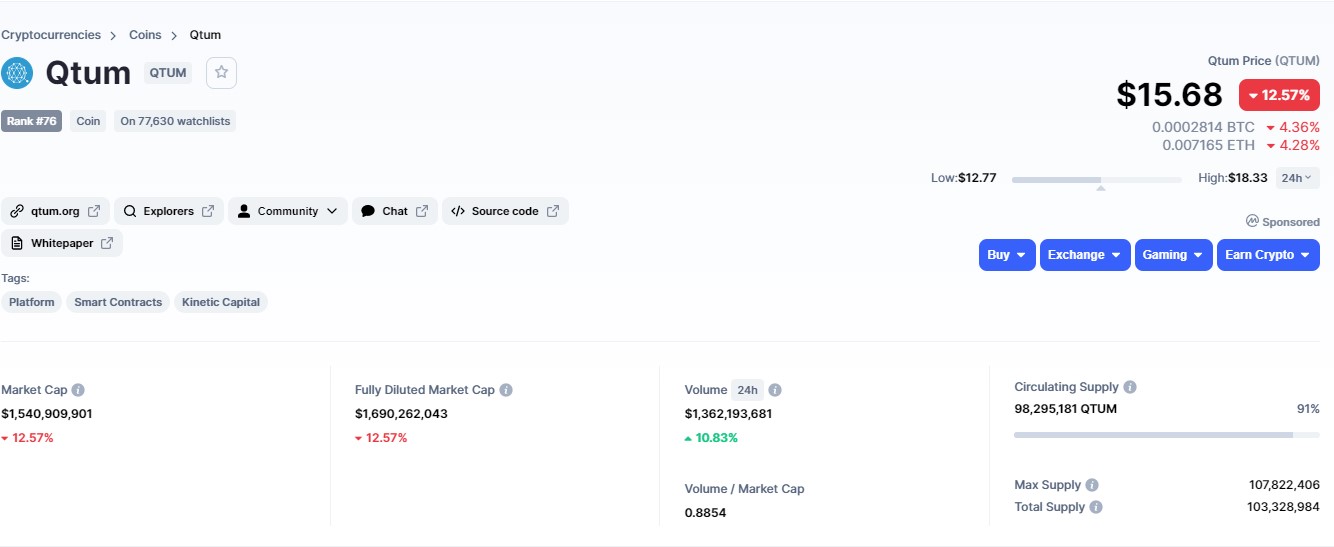
Task: Click the Volume info icon
Action: pos(775,390)
